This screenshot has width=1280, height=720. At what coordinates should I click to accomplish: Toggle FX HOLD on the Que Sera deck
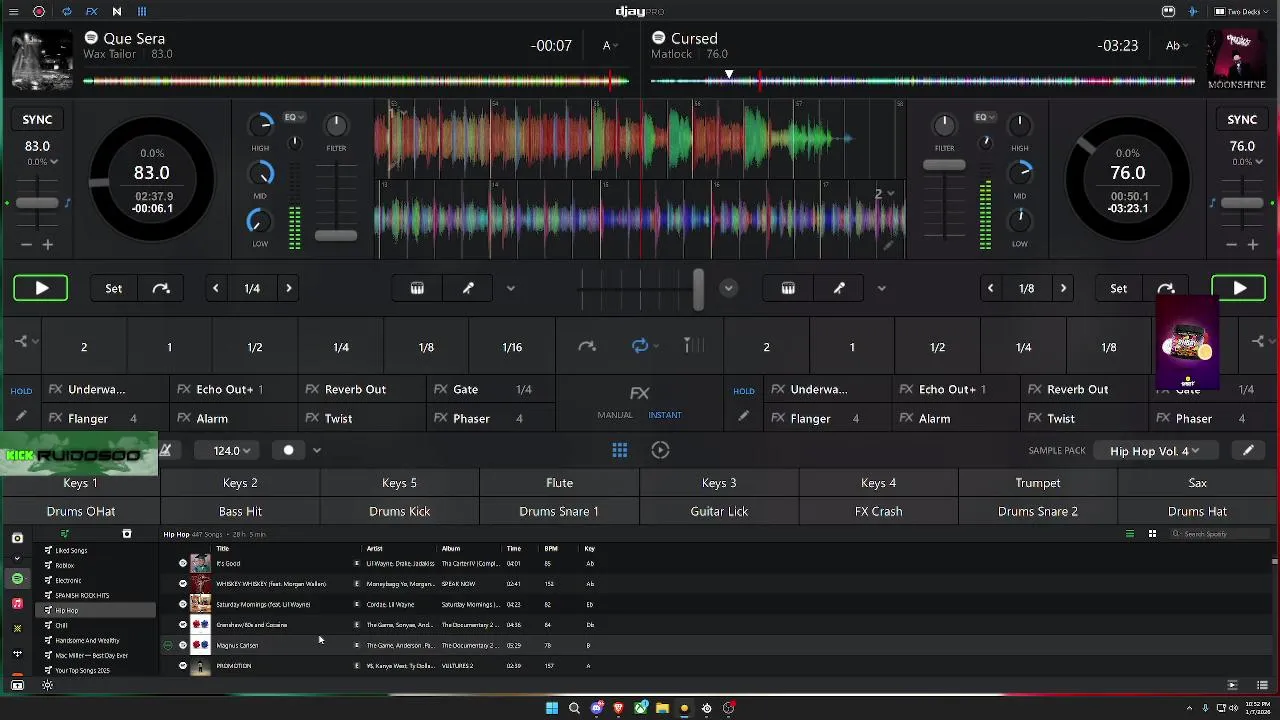click(x=21, y=391)
